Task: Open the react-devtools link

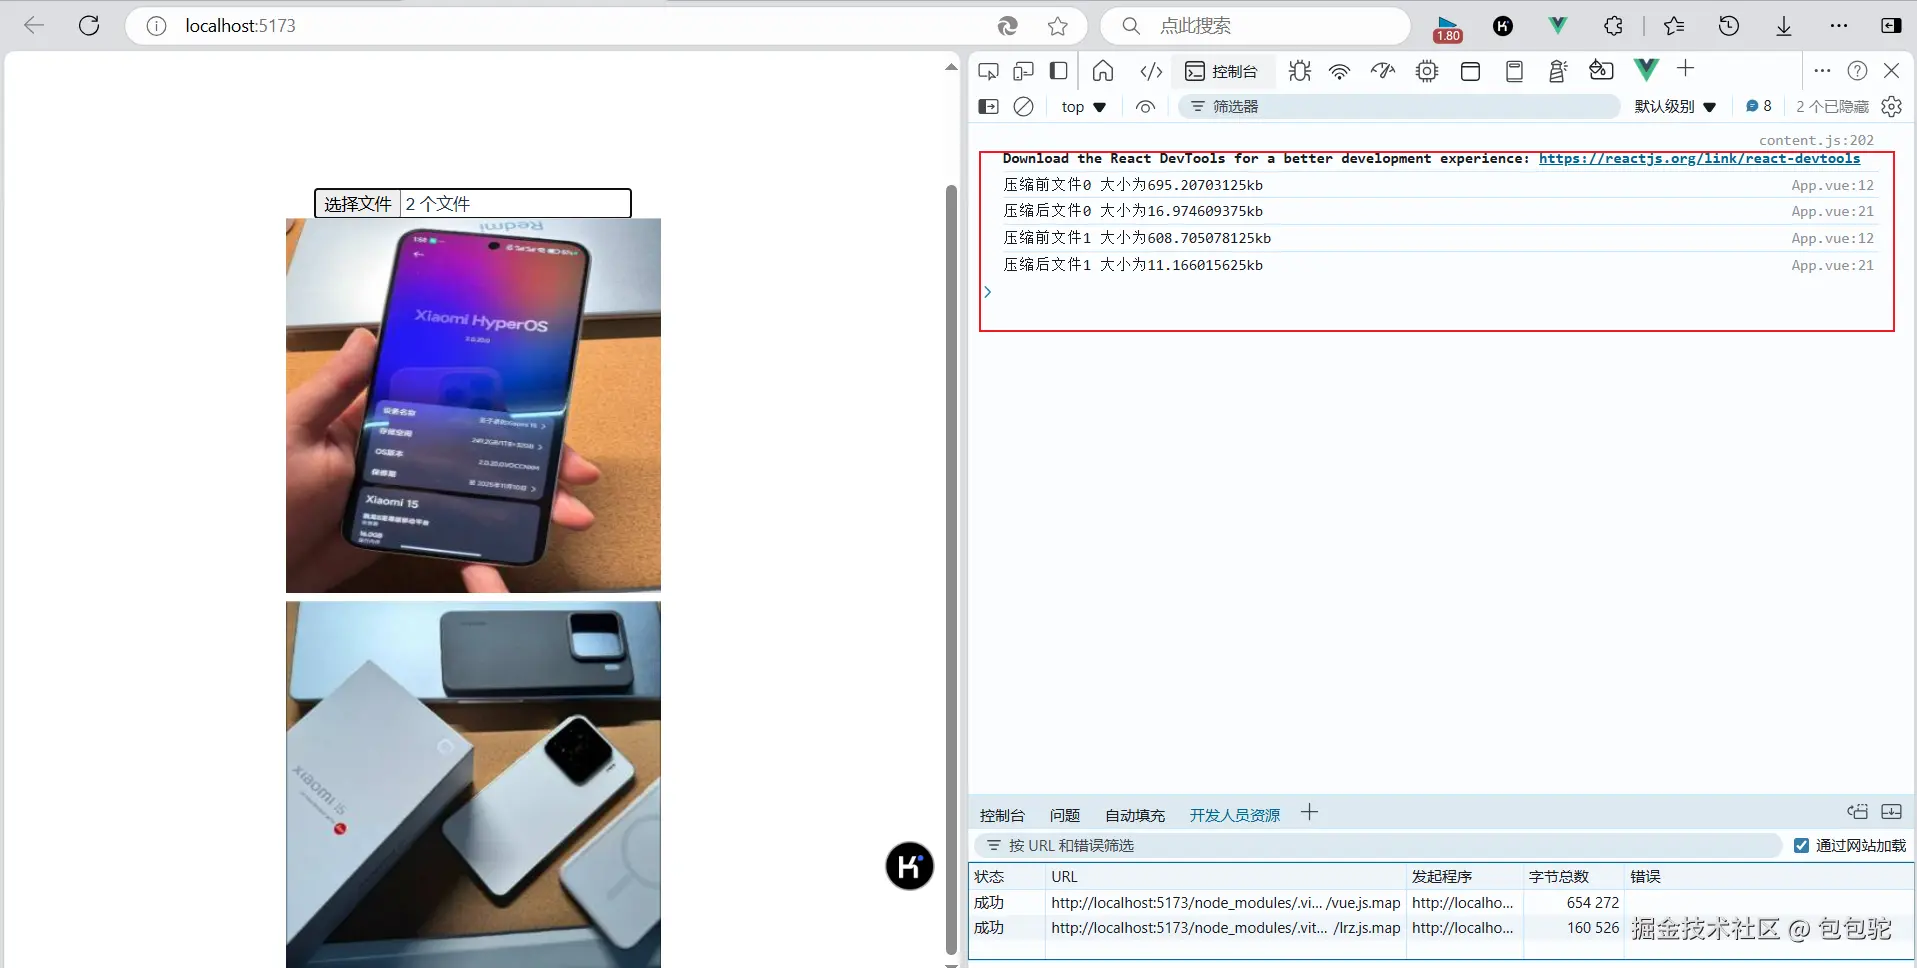Action: tap(1699, 158)
